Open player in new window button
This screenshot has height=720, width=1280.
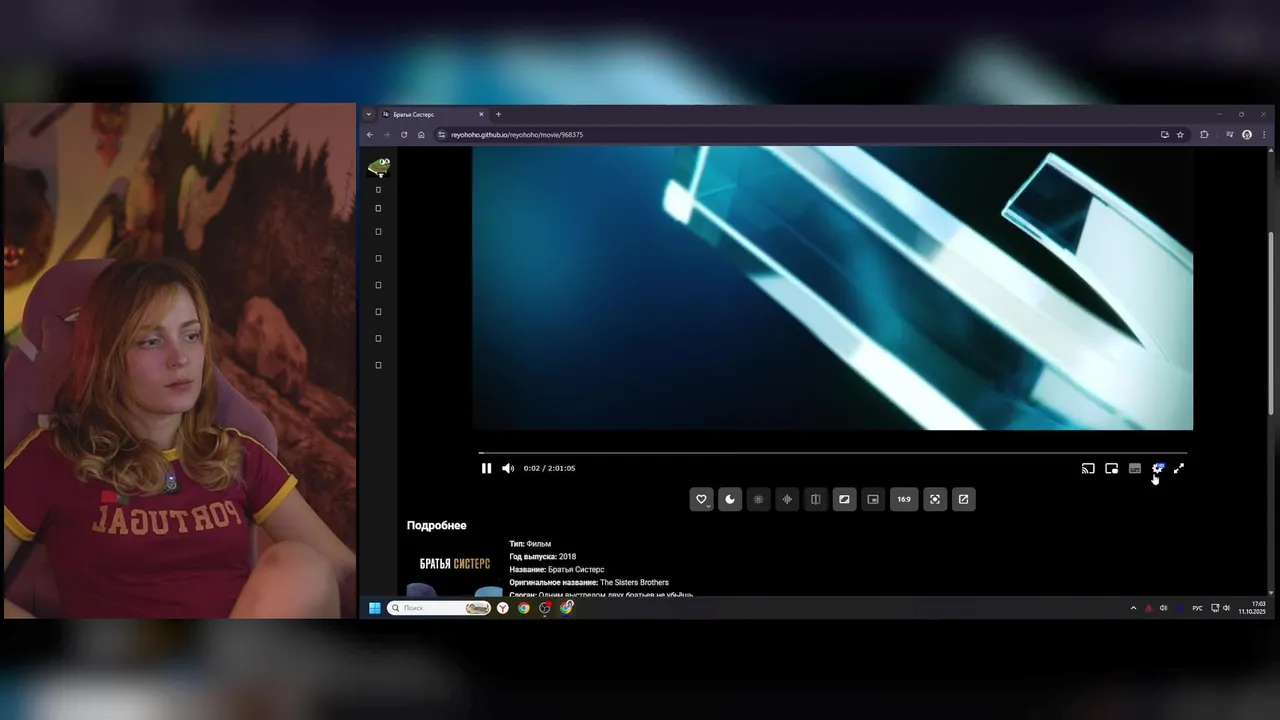[x=963, y=499]
